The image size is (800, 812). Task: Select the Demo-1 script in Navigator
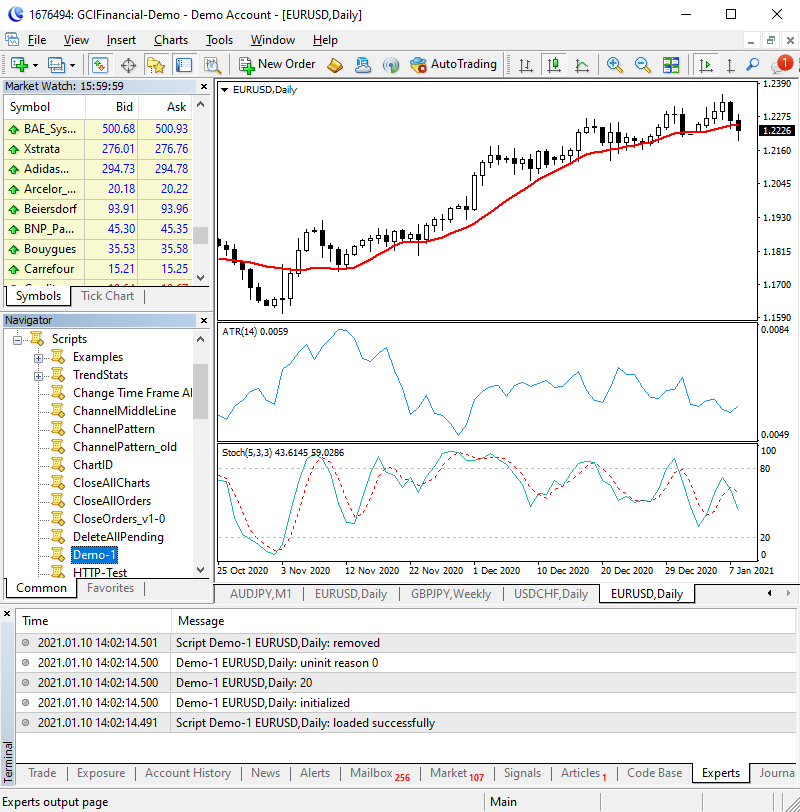click(x=93, y=555)
